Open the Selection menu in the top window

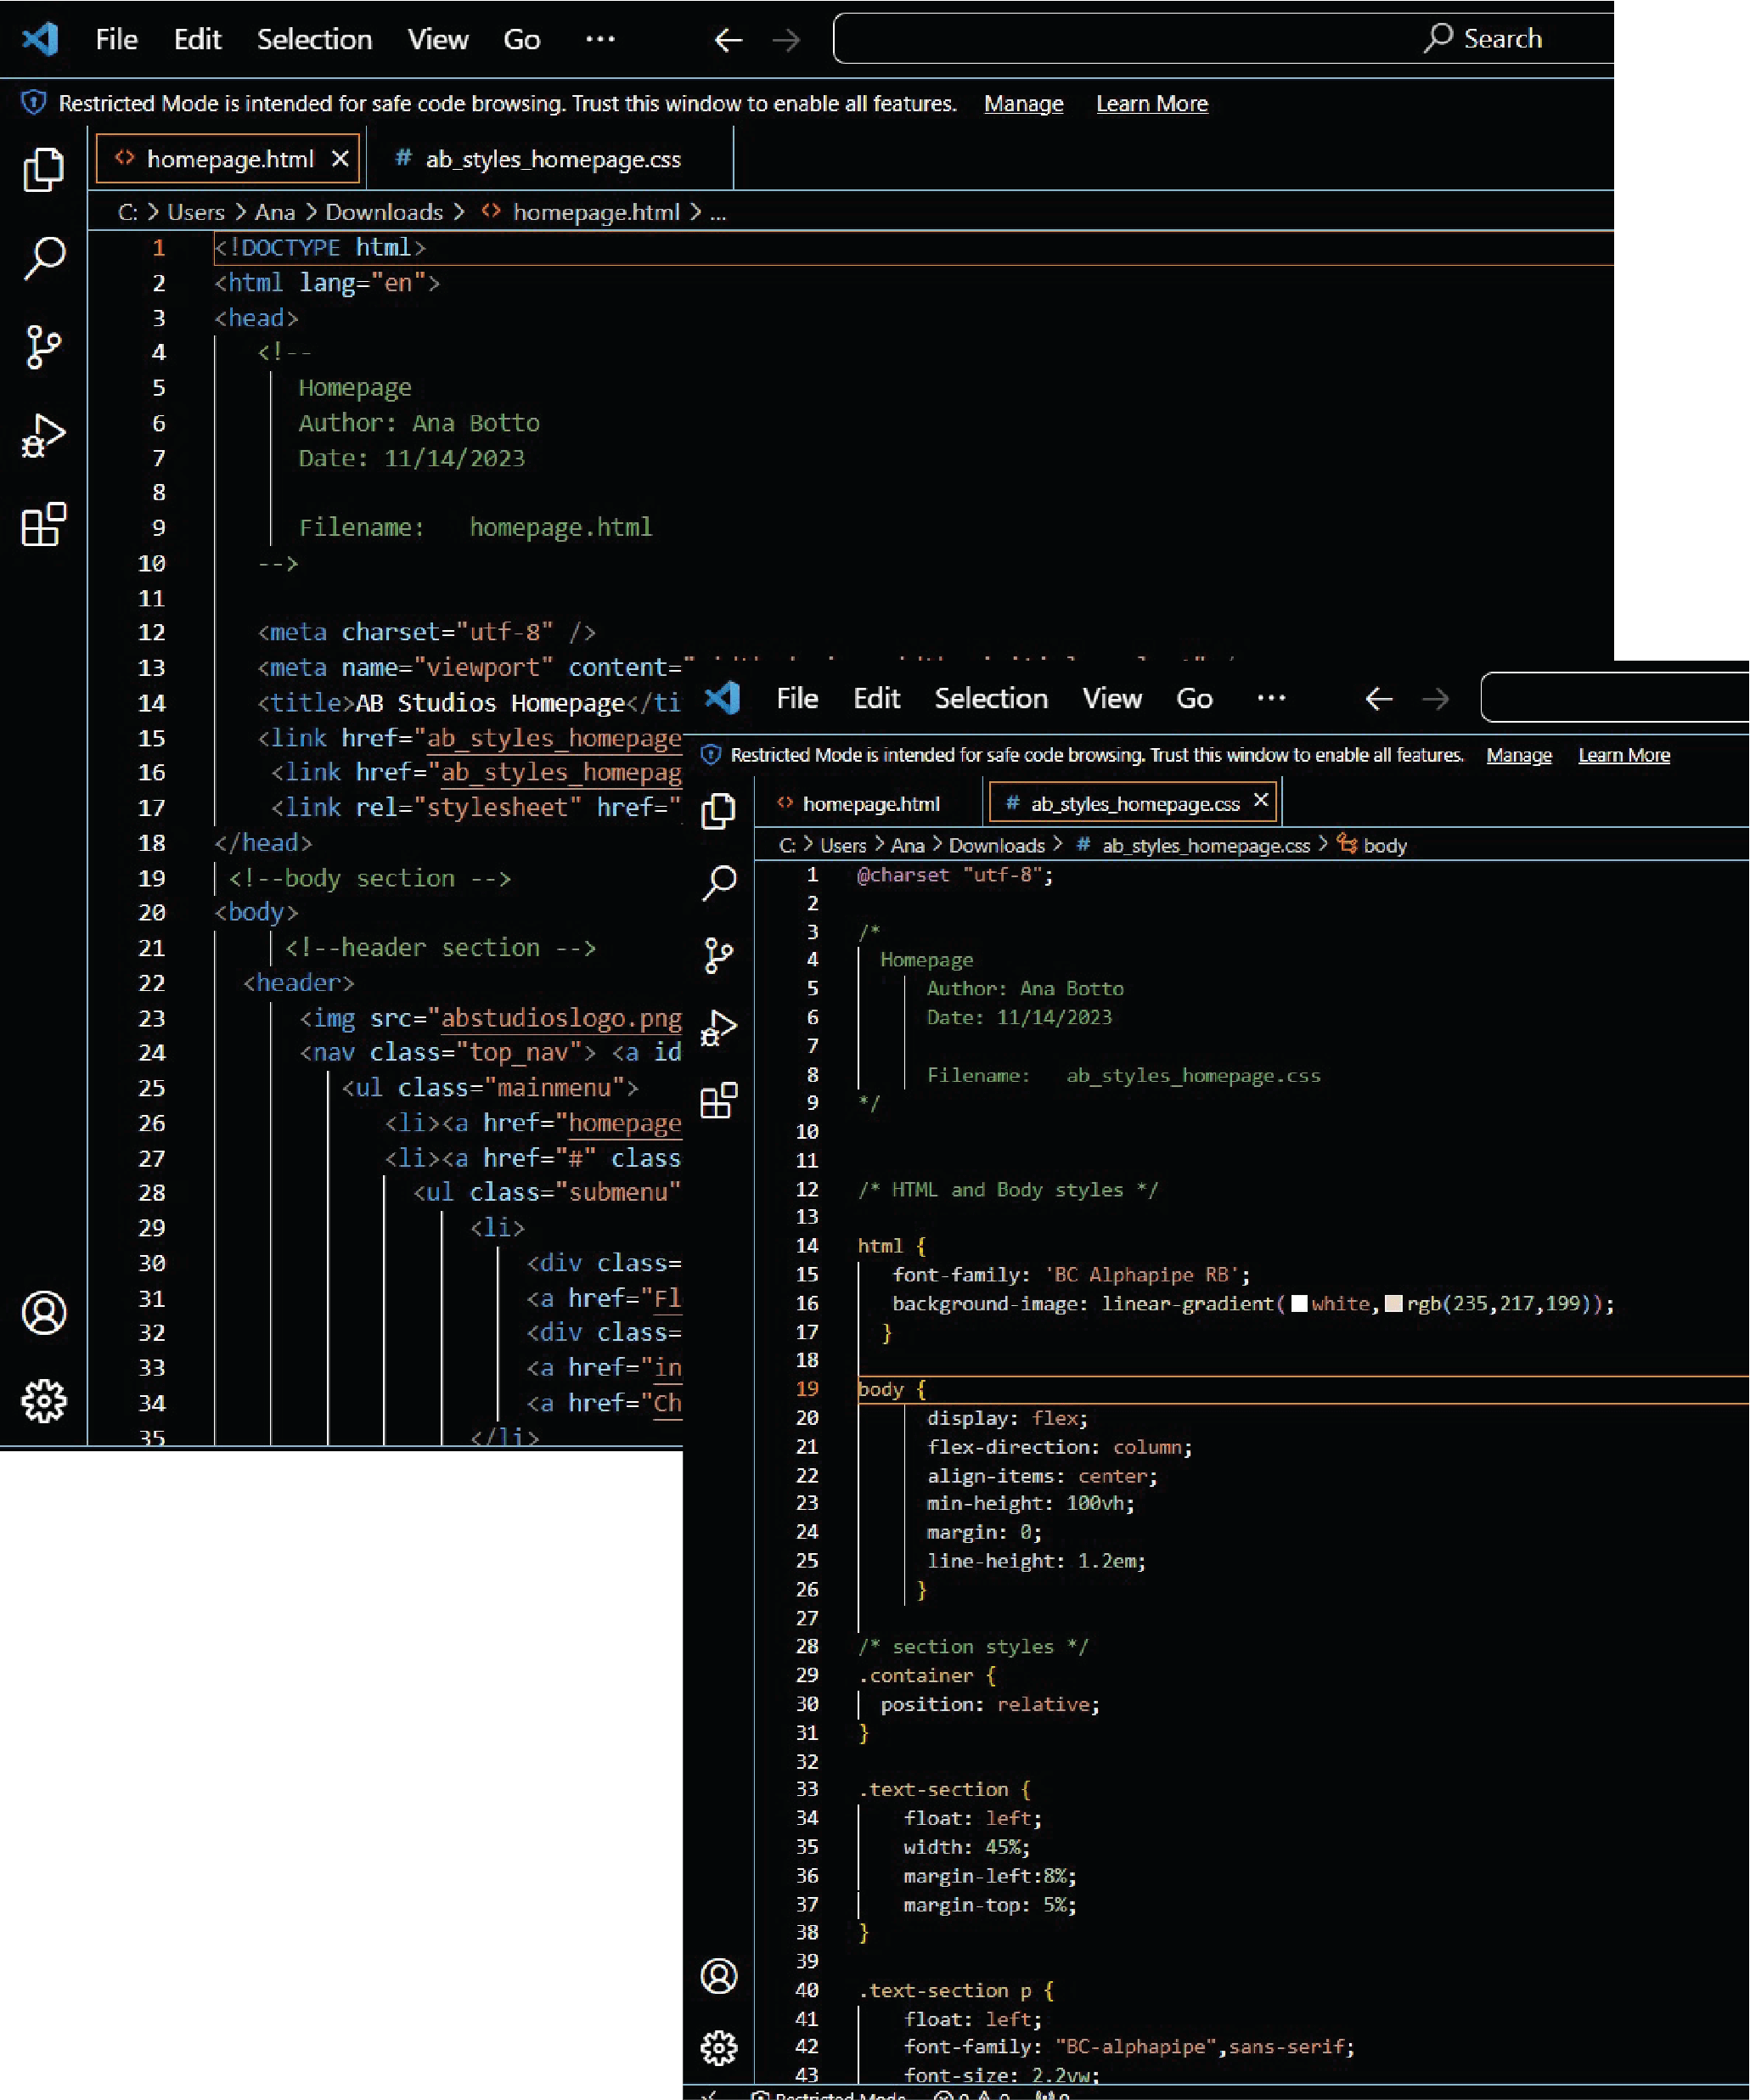314,40
